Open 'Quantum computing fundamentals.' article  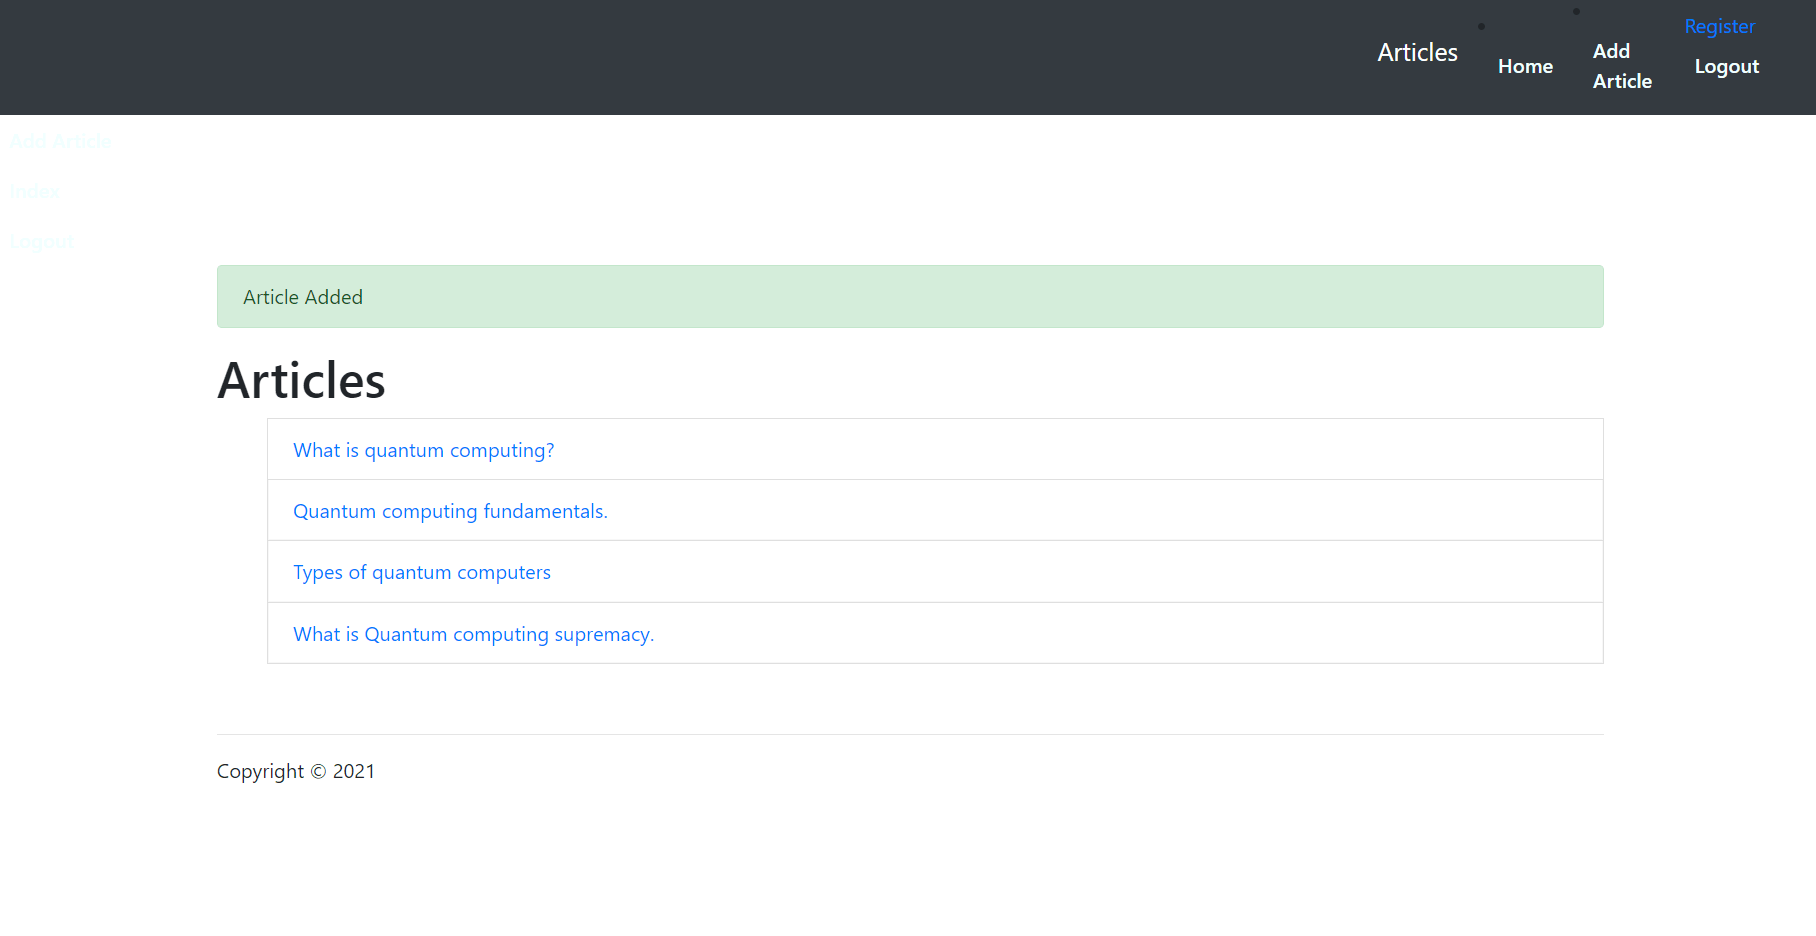pyautogui.click(x=450, y=512)
